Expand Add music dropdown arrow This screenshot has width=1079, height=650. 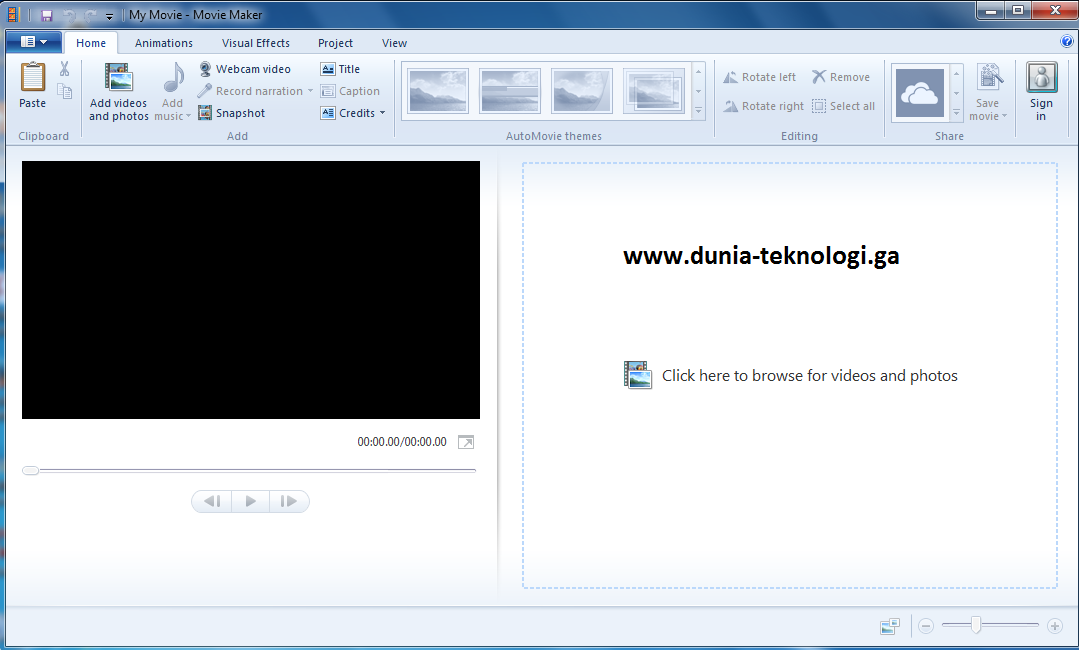point(188,116)
